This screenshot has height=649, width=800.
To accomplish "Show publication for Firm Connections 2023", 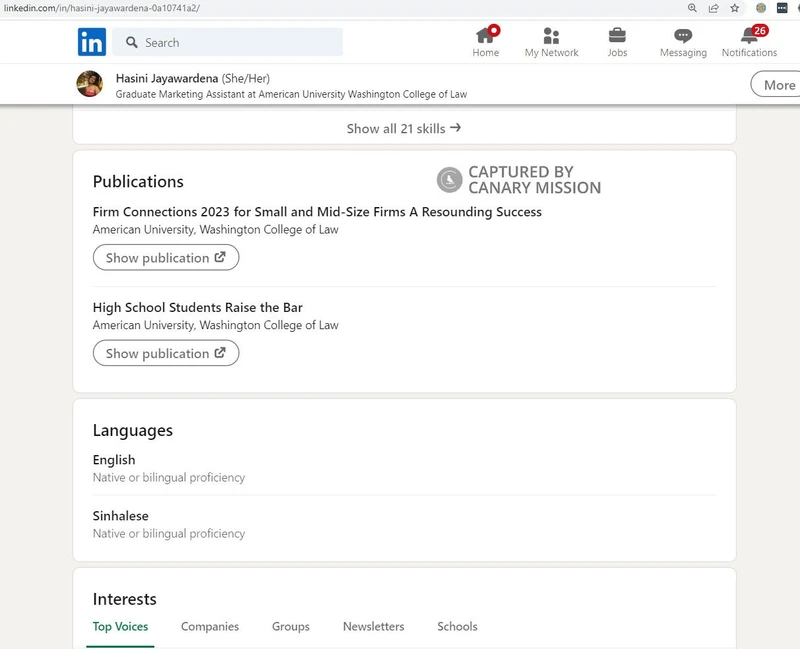I will click(166, 258).
